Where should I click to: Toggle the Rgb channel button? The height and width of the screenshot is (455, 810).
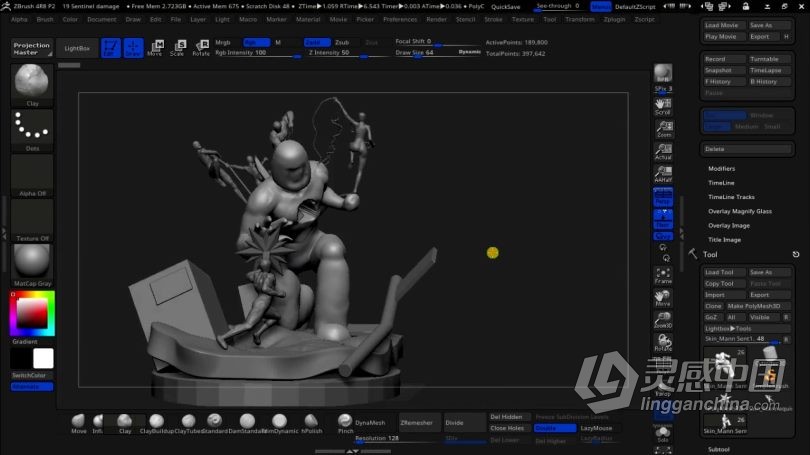tap(256, 42)
